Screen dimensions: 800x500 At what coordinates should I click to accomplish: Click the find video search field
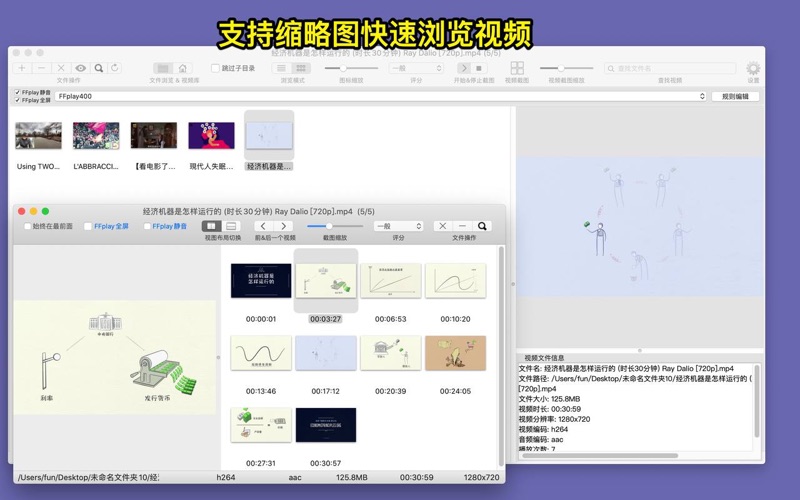pyautogui.click(x=670, y=68)
